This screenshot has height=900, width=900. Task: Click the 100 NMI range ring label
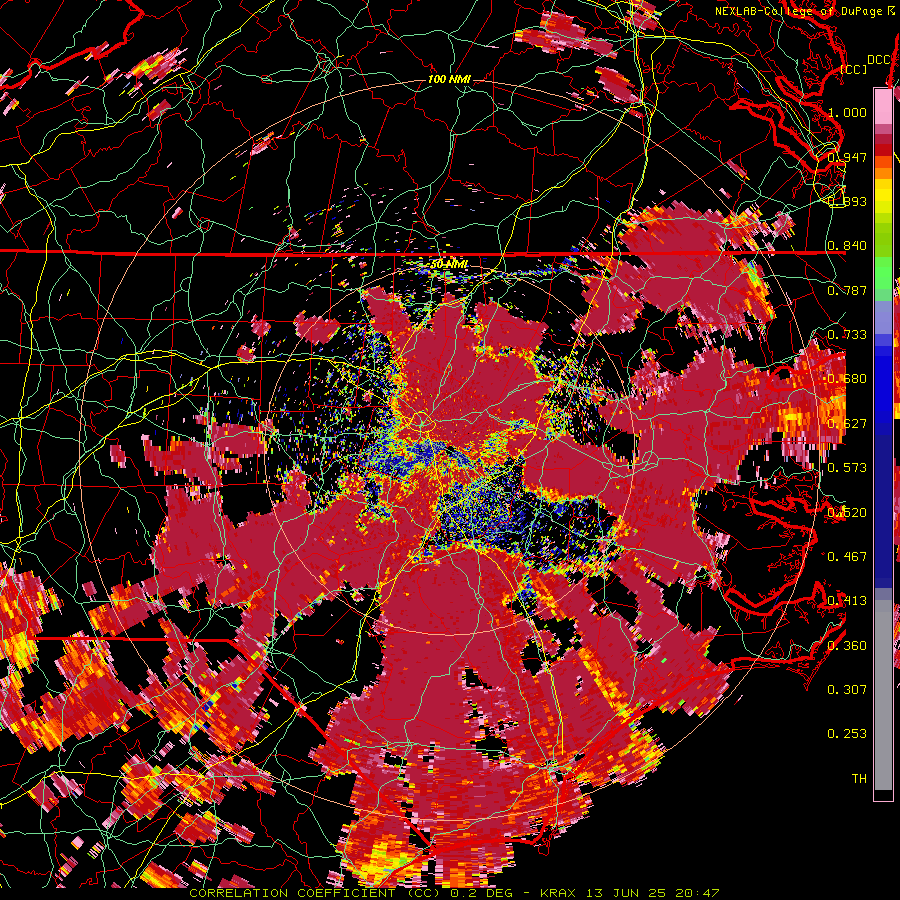[x=449, y=79]
